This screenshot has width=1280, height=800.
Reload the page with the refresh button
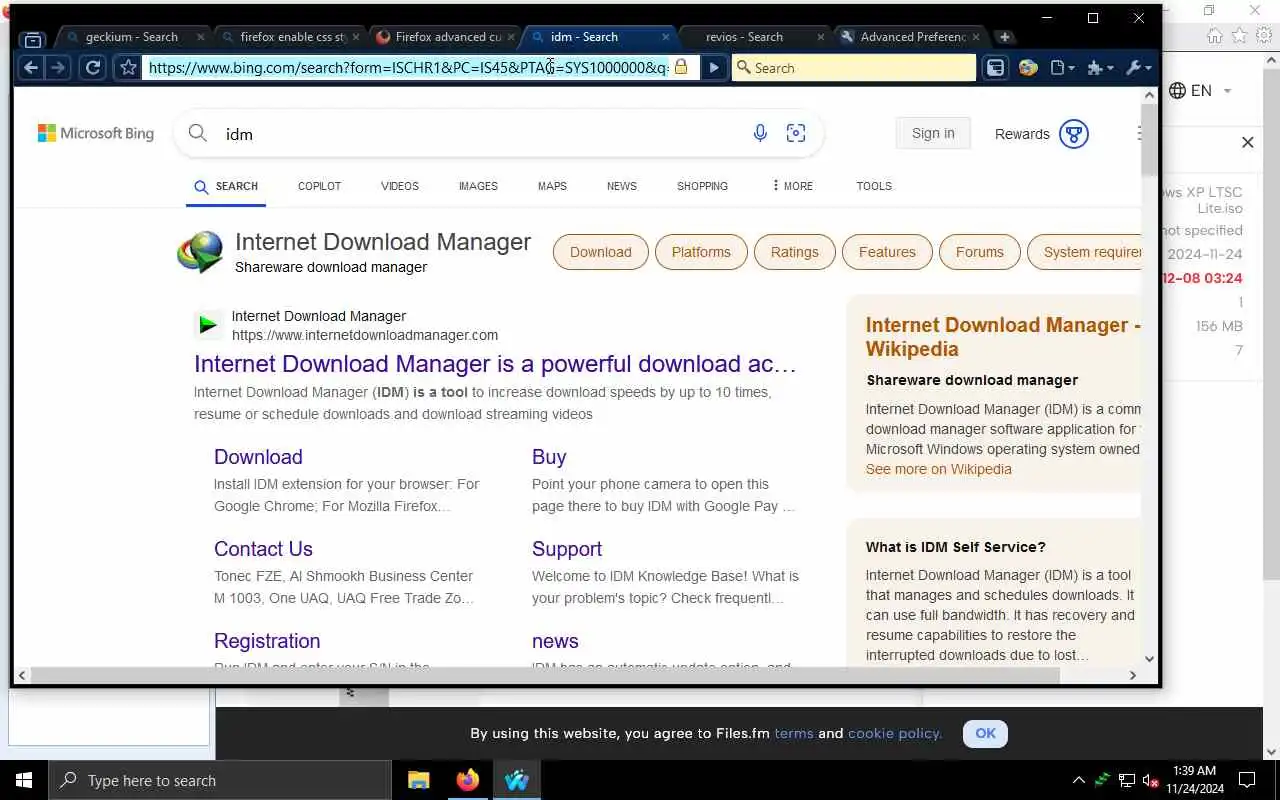tap(93, 67)
